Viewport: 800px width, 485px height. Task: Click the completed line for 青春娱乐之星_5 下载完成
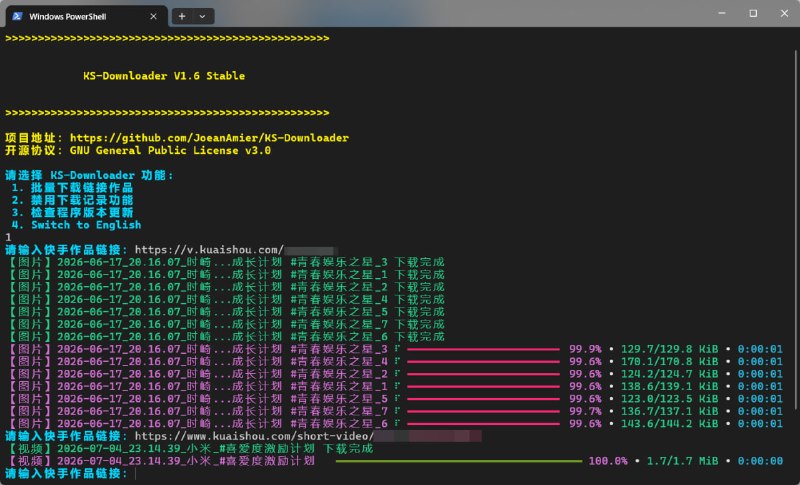point(225,312)
